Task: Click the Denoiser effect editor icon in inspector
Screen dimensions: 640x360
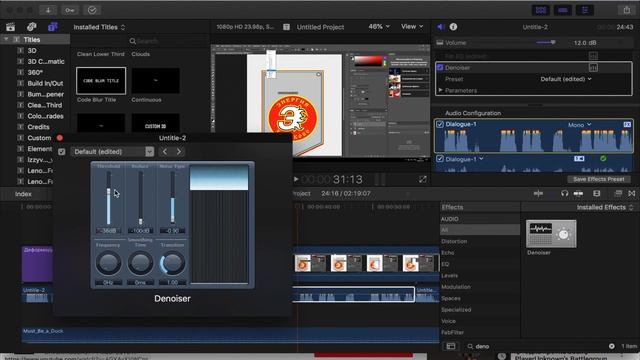Action: (593, 68)
